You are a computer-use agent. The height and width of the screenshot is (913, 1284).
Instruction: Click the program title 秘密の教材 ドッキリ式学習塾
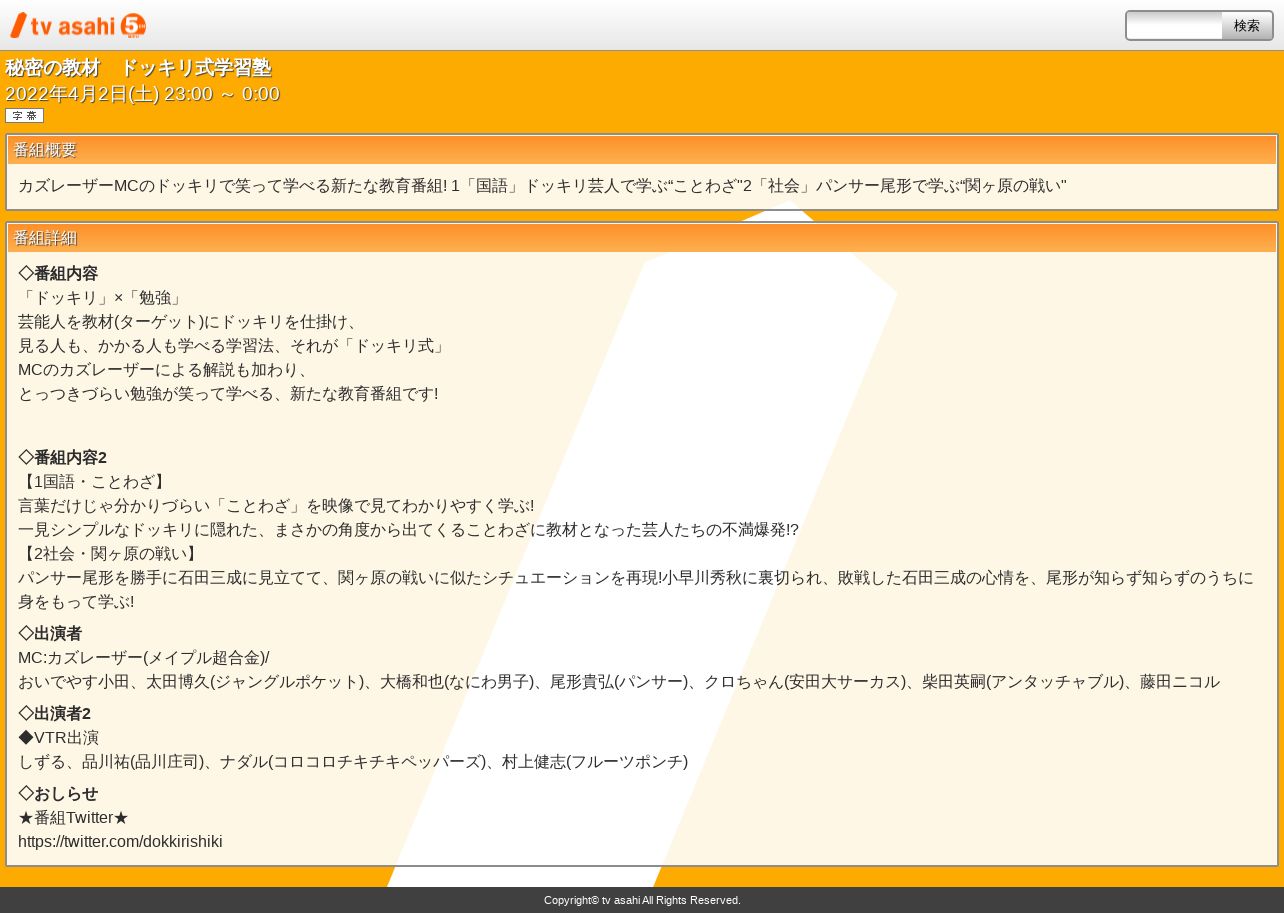(x=138, y=68)
